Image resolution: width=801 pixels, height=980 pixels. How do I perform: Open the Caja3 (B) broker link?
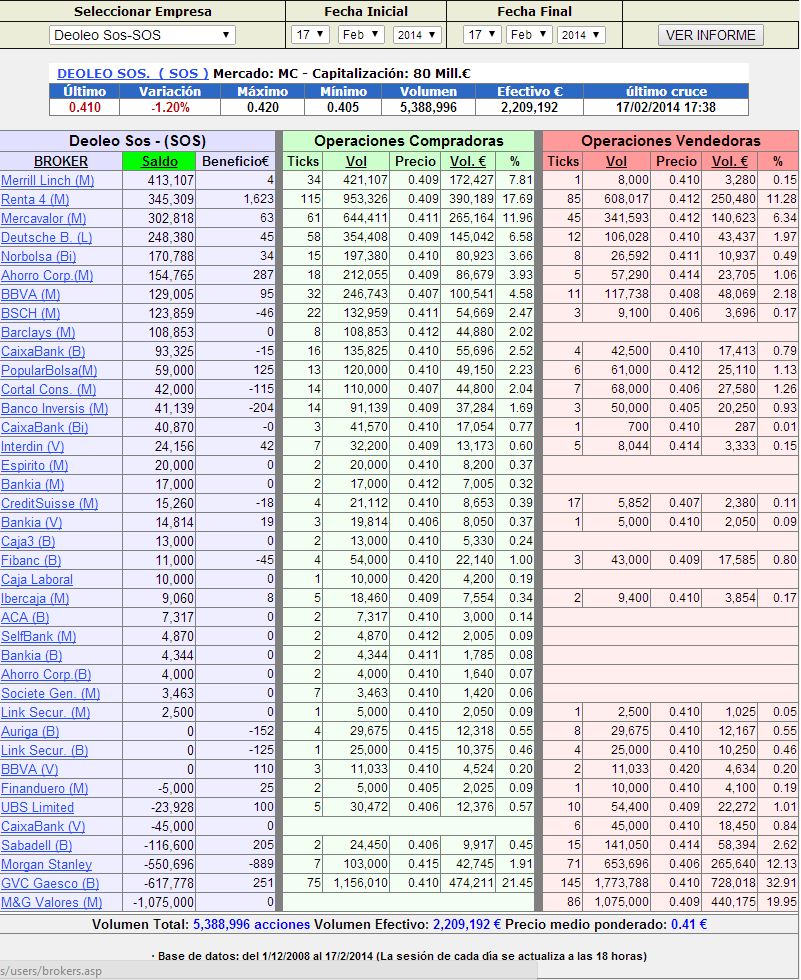point(27,541)
